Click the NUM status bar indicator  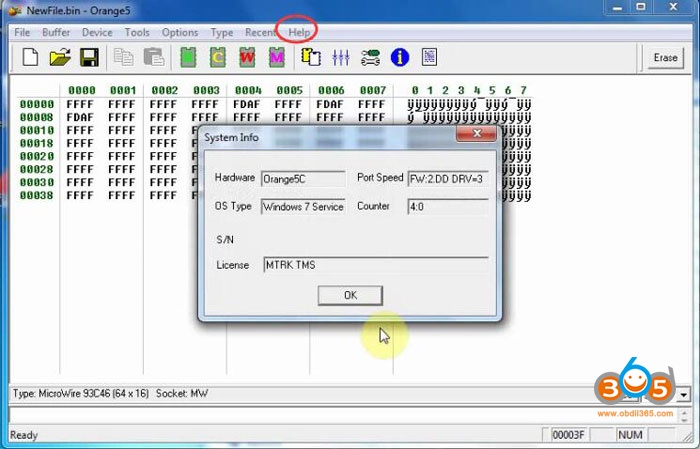[630, 435]
